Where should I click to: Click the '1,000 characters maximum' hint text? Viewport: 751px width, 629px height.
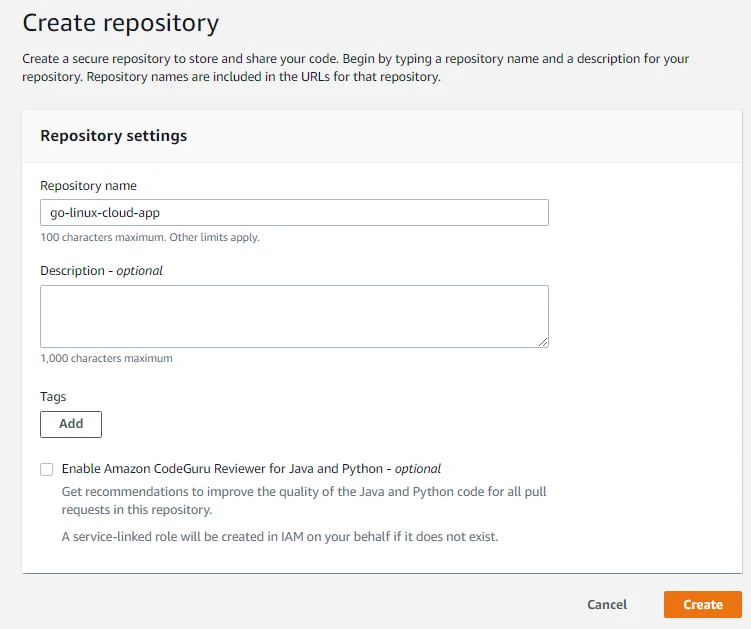[106, 358]
